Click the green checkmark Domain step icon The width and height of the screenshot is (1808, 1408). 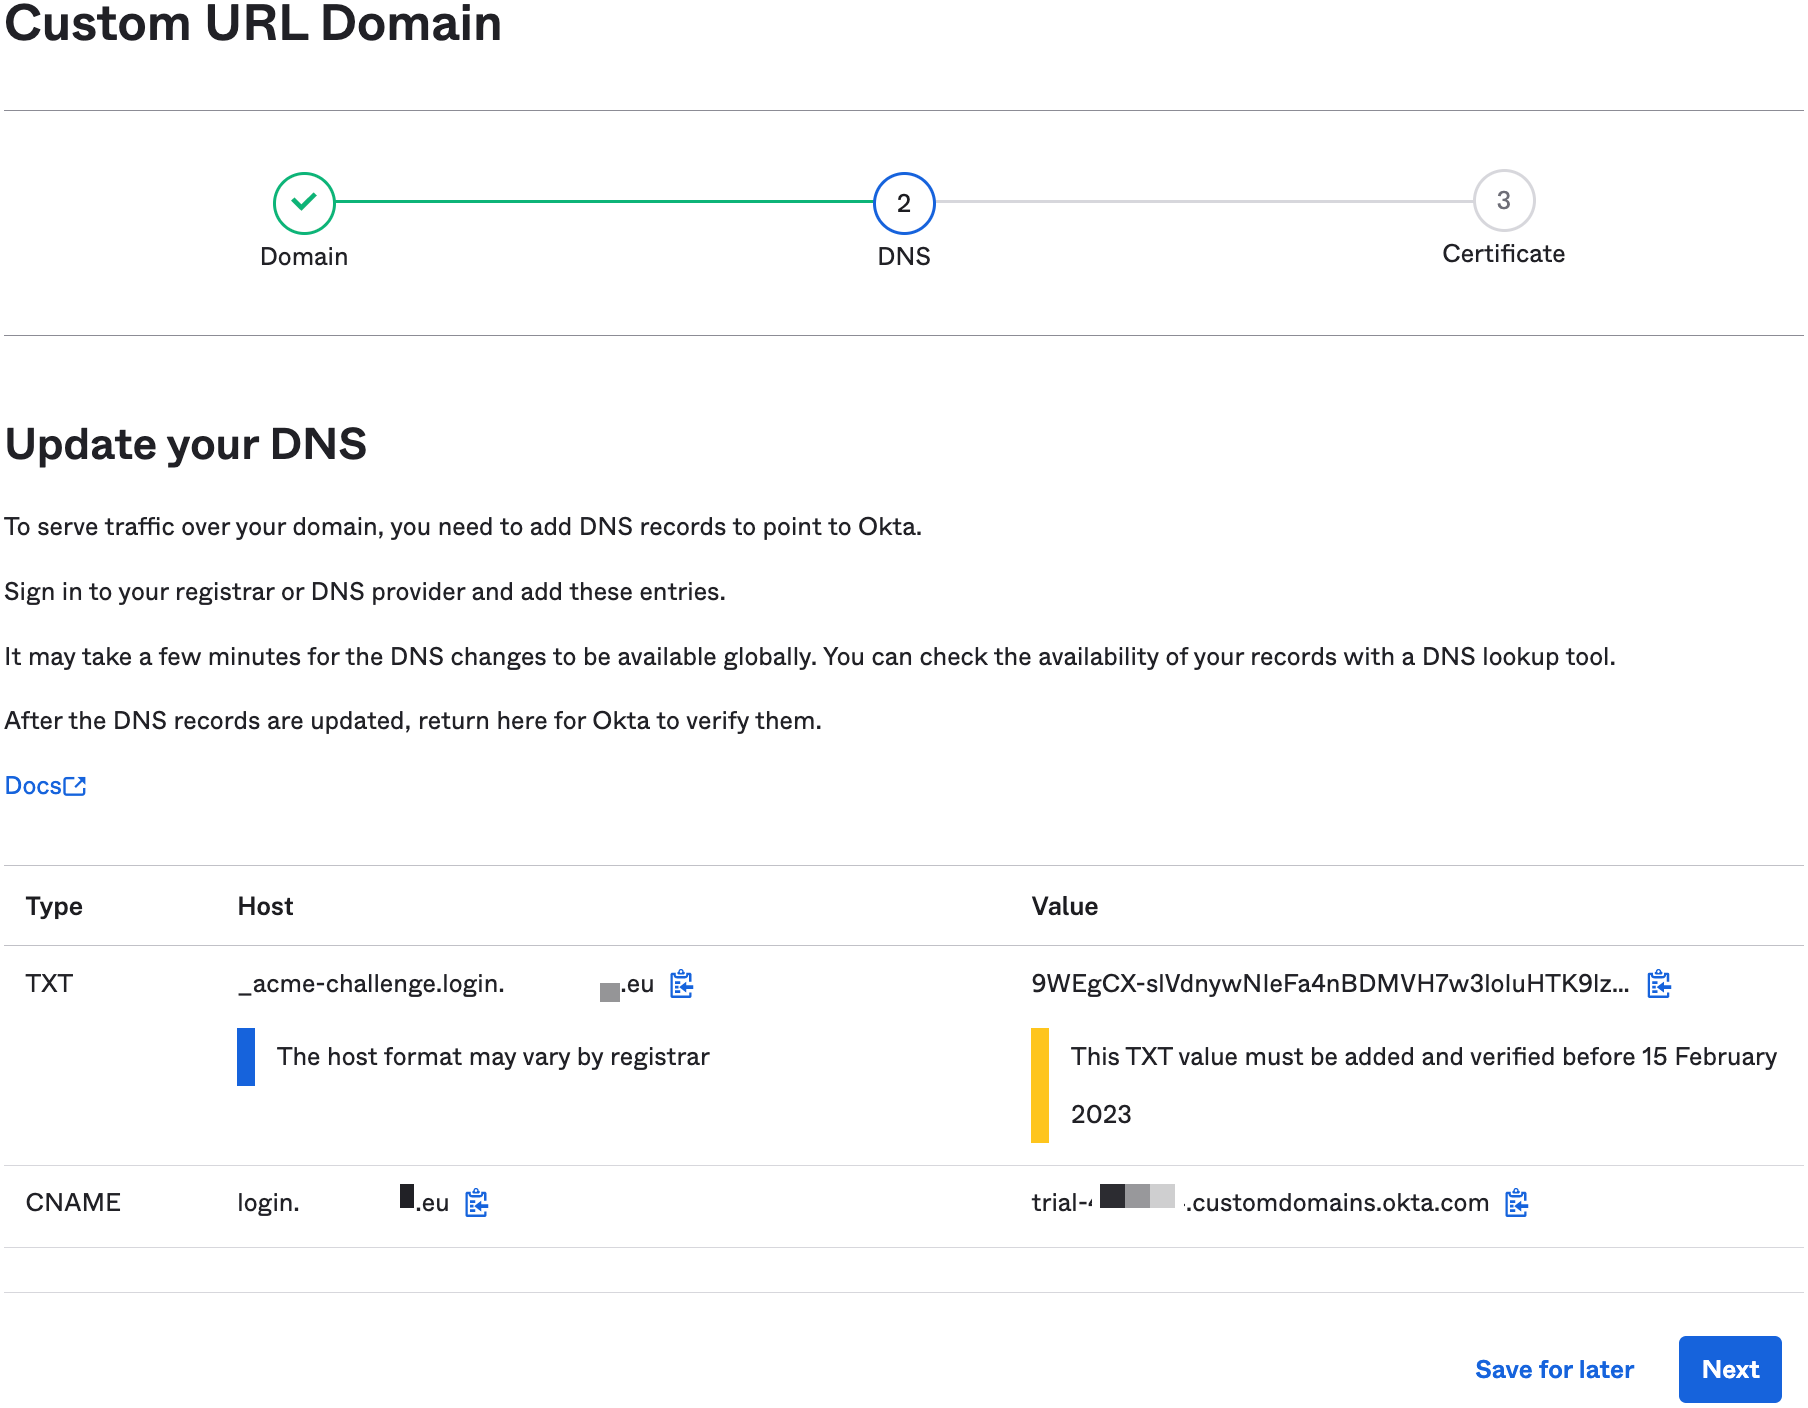304,202
